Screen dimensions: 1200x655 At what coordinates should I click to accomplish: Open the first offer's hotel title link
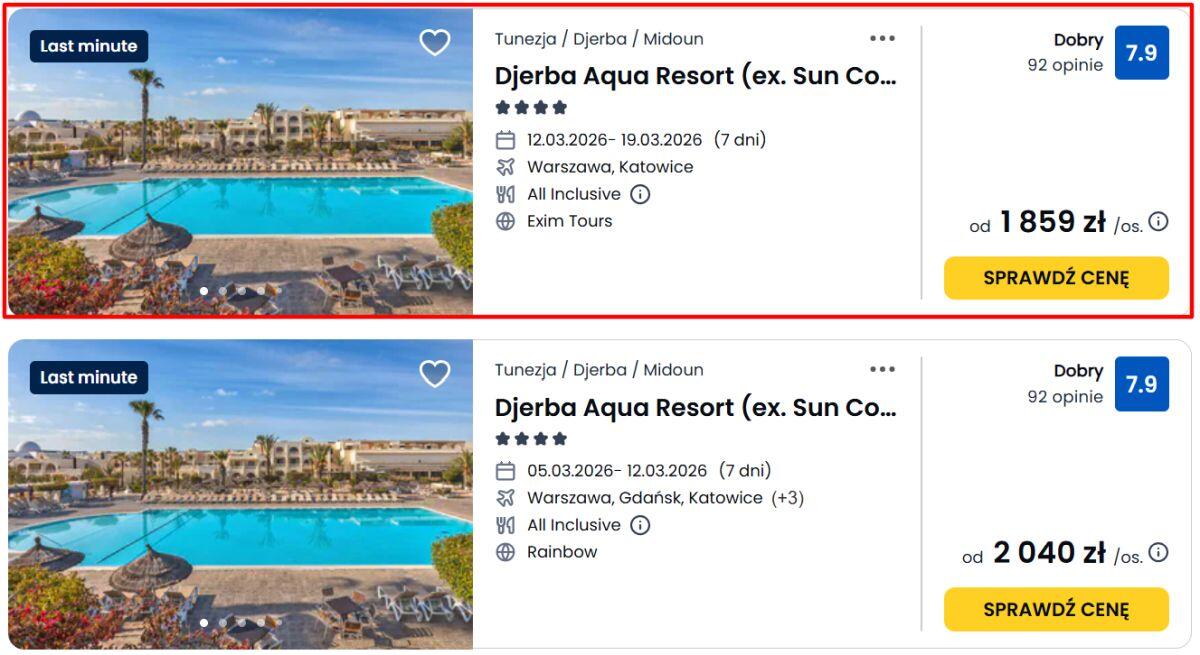pyautogui.click(x=695, y=76)
